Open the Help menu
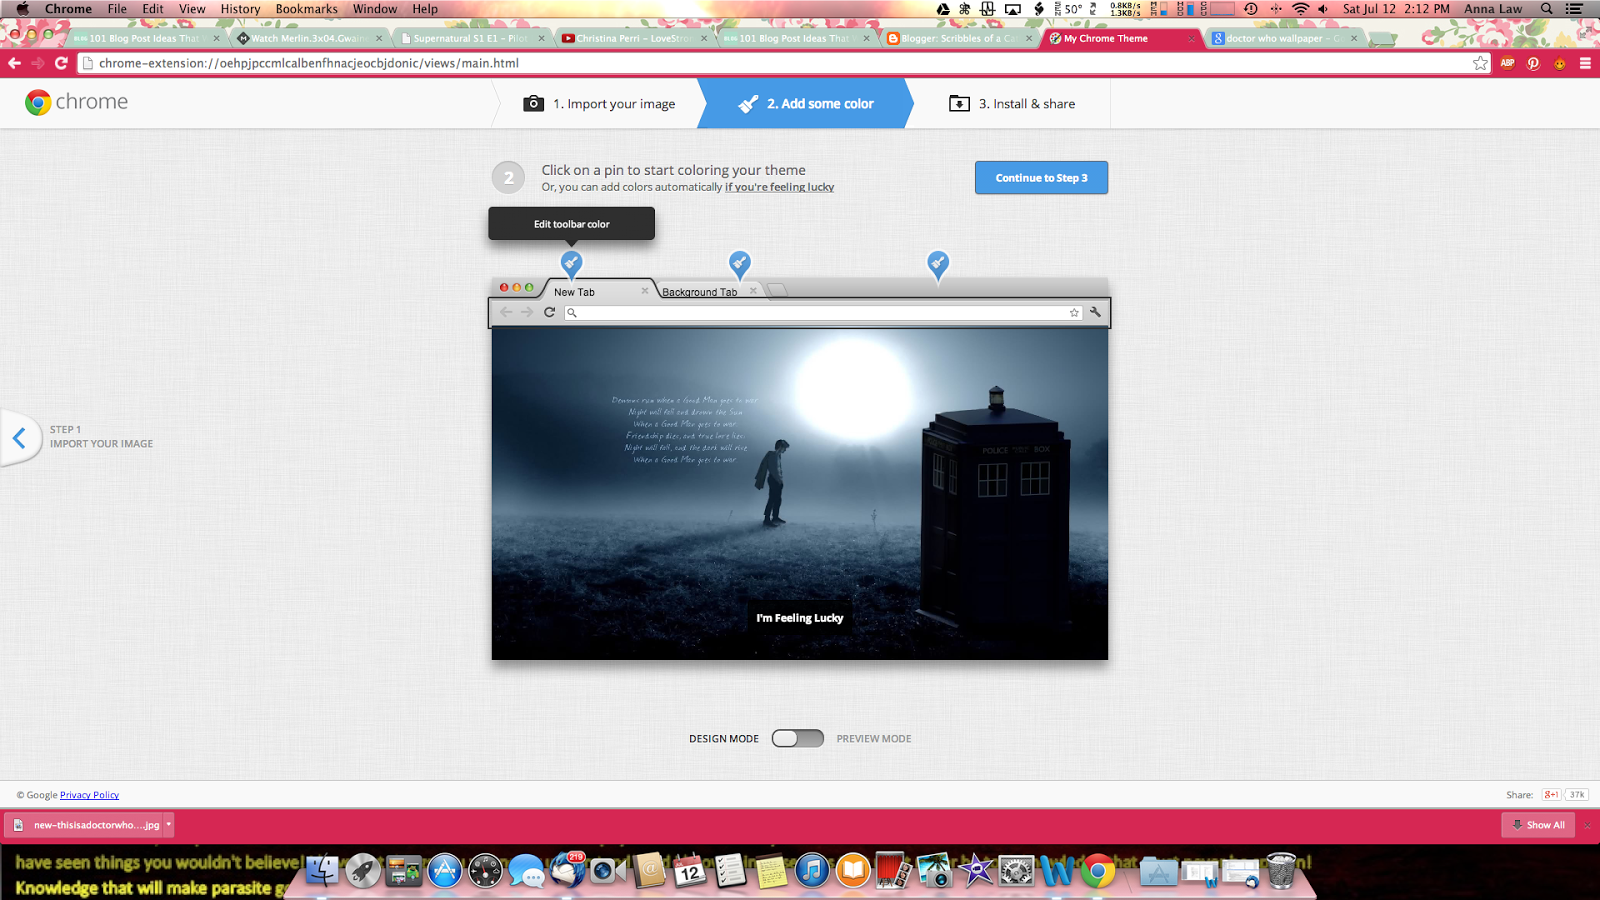This screenshot has height=900, width=1600. 425,9
